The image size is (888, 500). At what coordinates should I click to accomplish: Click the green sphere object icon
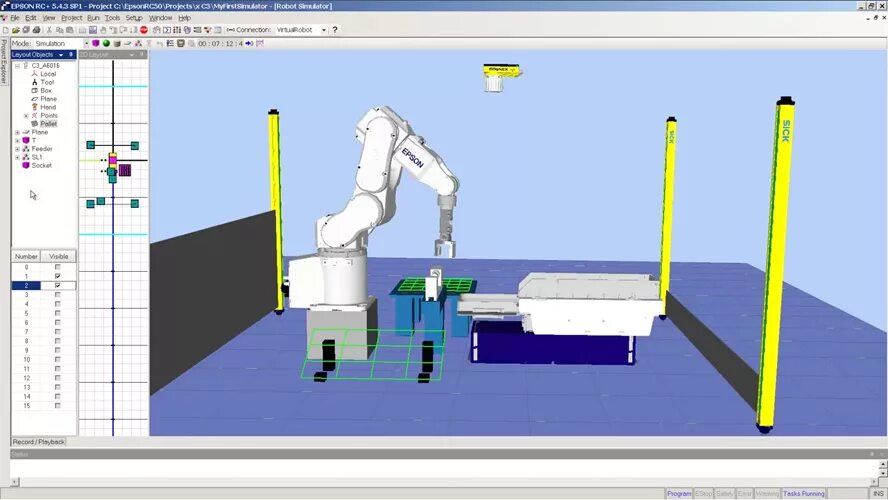(106, 44)
